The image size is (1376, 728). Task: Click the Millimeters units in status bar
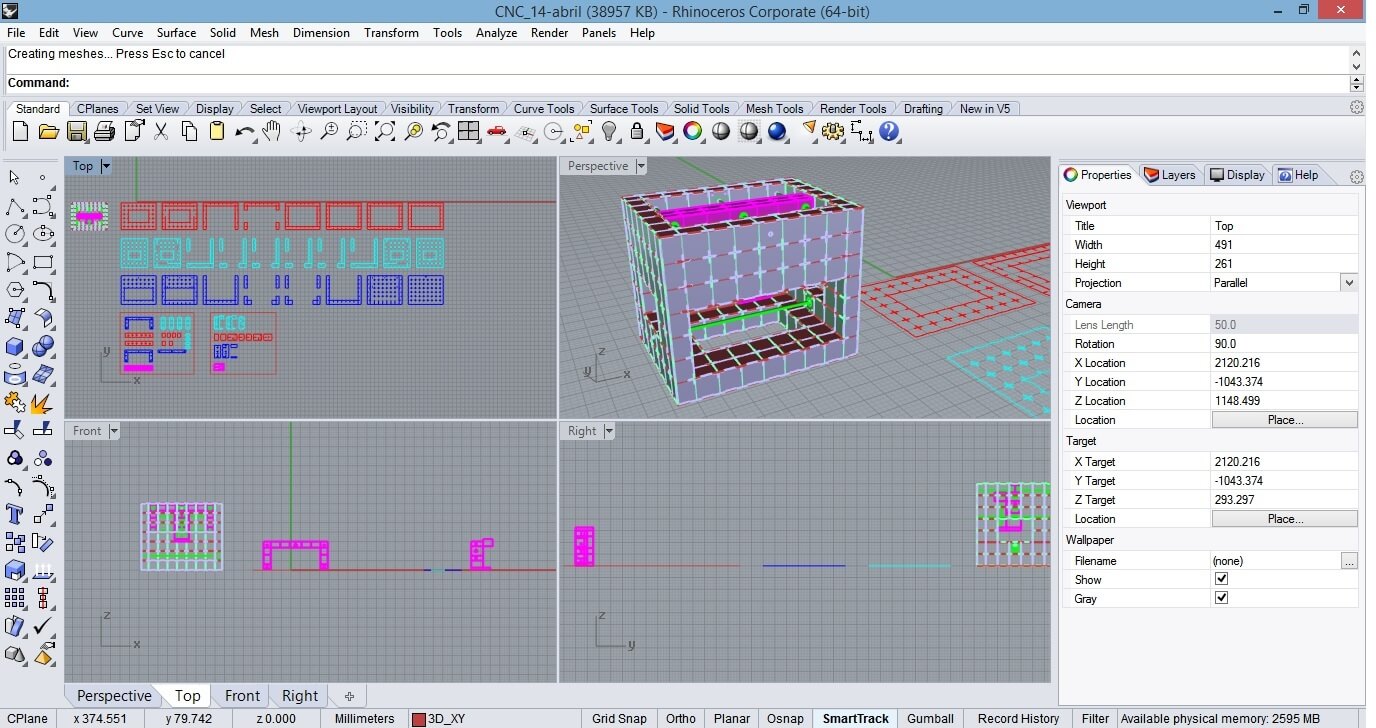tap(364, 718)
